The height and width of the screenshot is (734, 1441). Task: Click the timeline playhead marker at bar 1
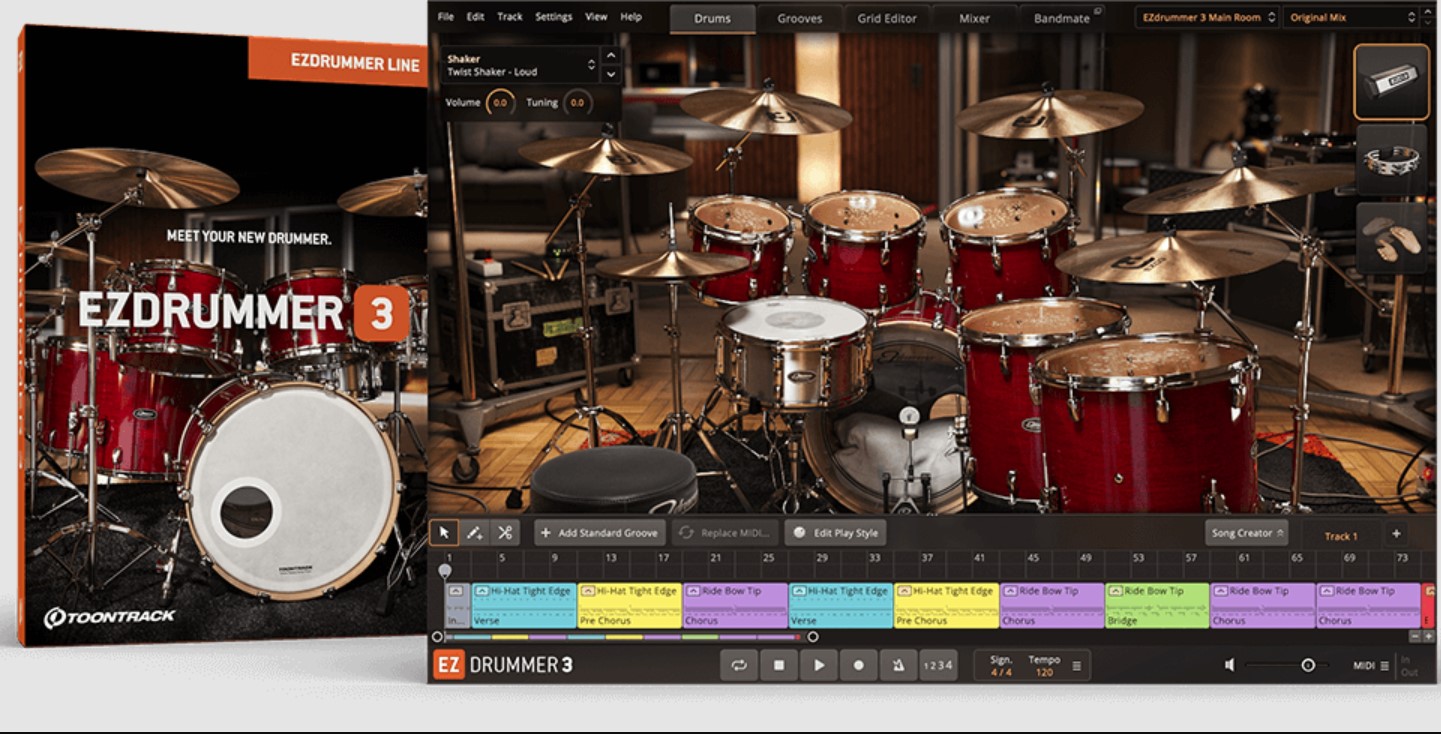click(445, 570)
